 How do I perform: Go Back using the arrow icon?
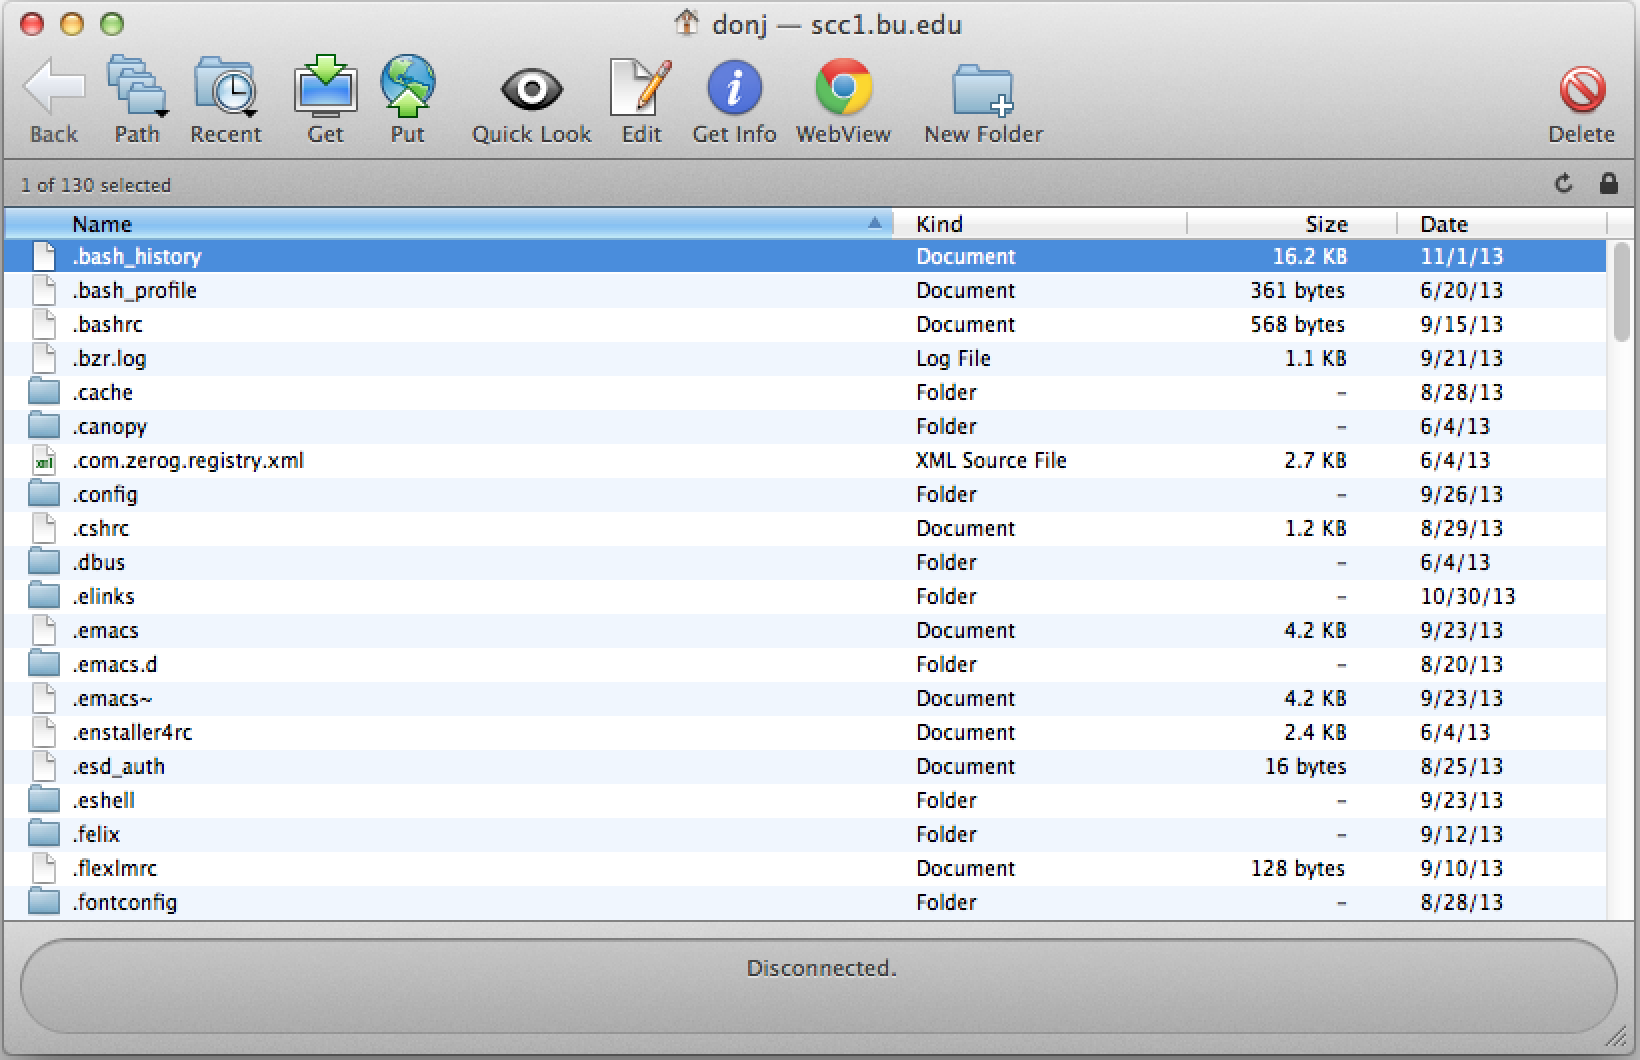click(x=54, y=88)
